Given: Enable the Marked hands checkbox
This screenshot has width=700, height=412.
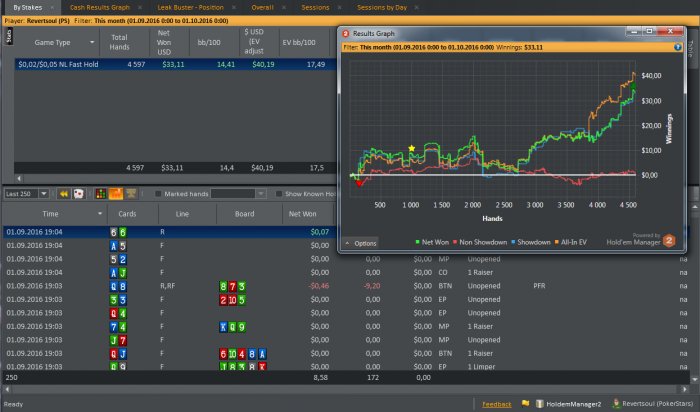Looking at the screenshot, I should pos(157,193).
